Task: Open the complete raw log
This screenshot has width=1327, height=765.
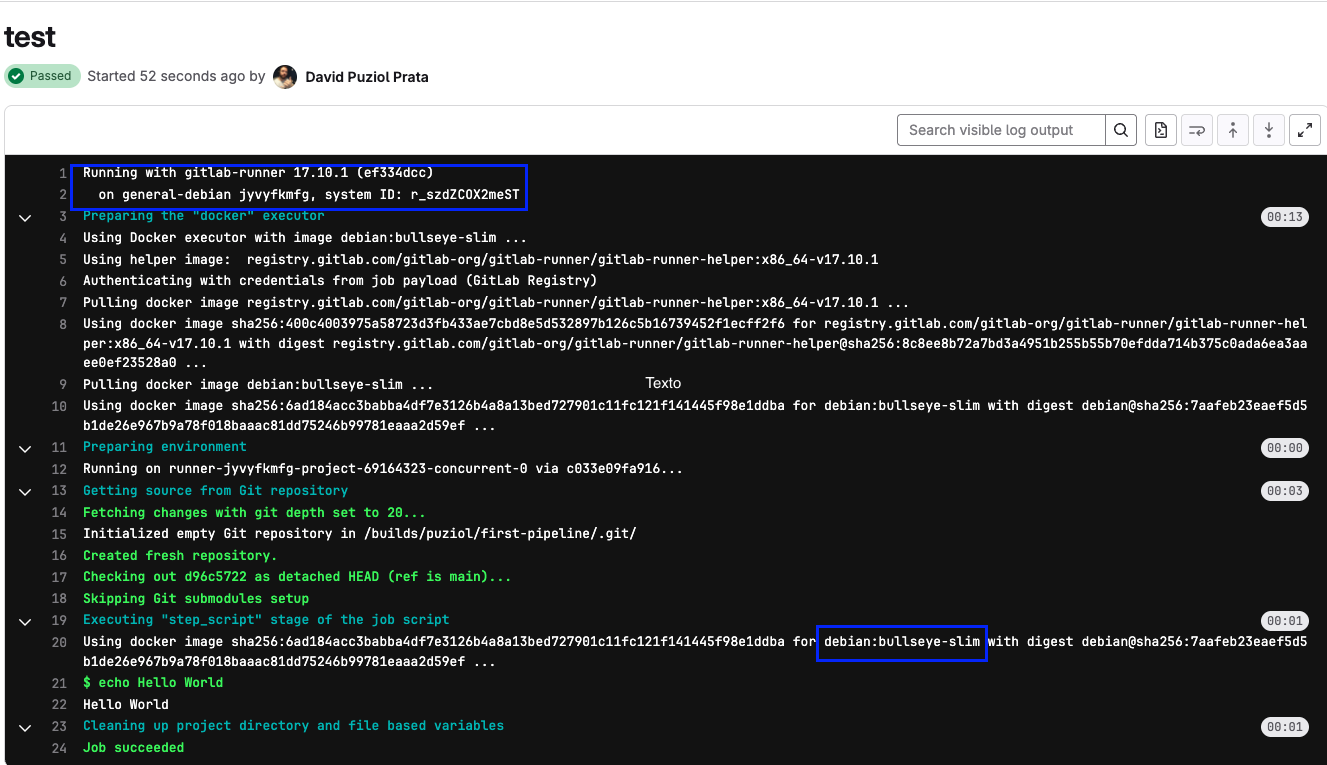Action: [1160, 130]
